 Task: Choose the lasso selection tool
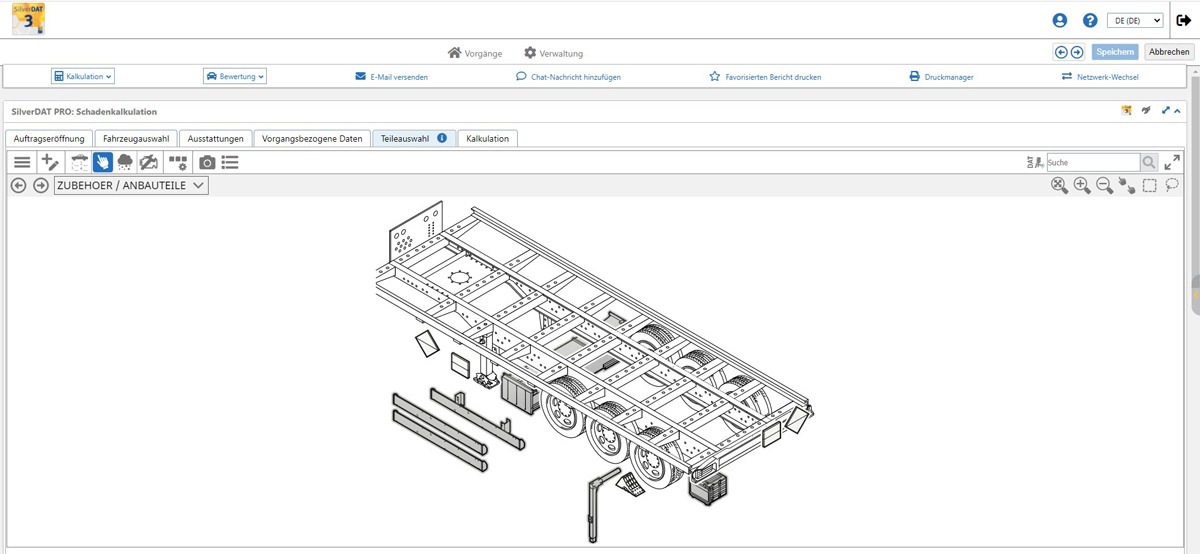1172,185
